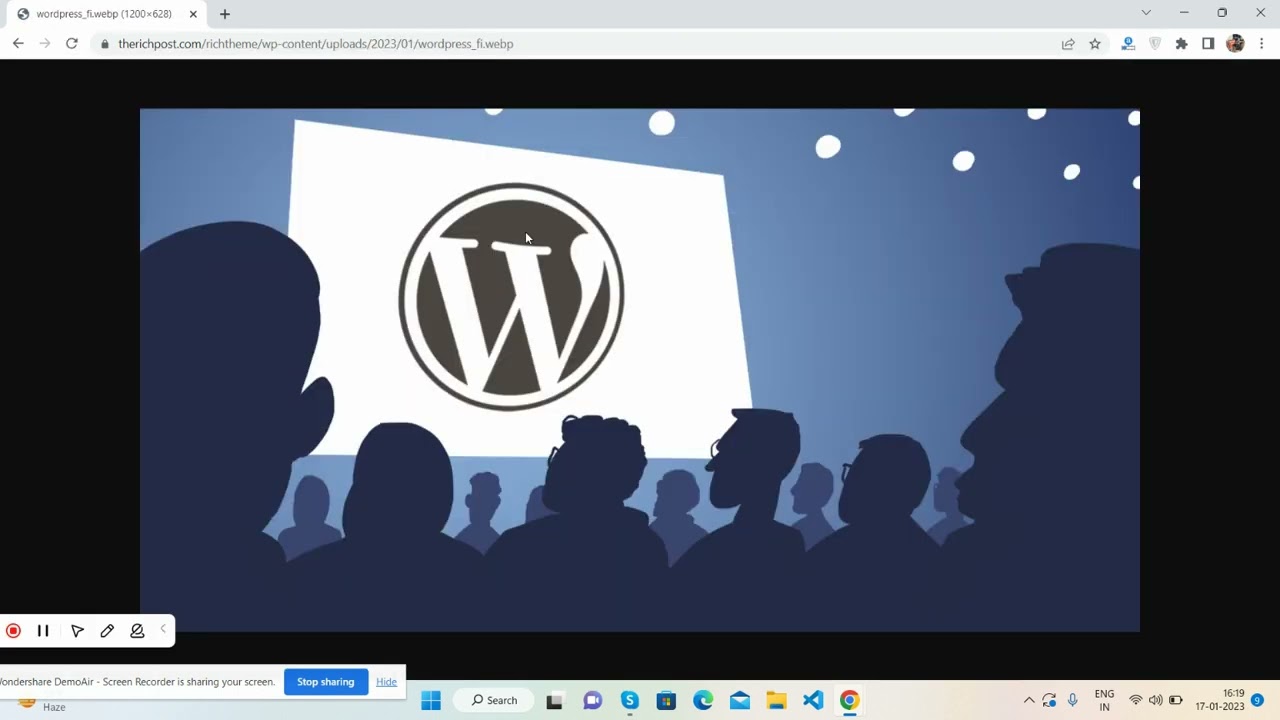1280x720 pixels.
Task: Open the battery status tray icon
Action: coord(1176,700)
